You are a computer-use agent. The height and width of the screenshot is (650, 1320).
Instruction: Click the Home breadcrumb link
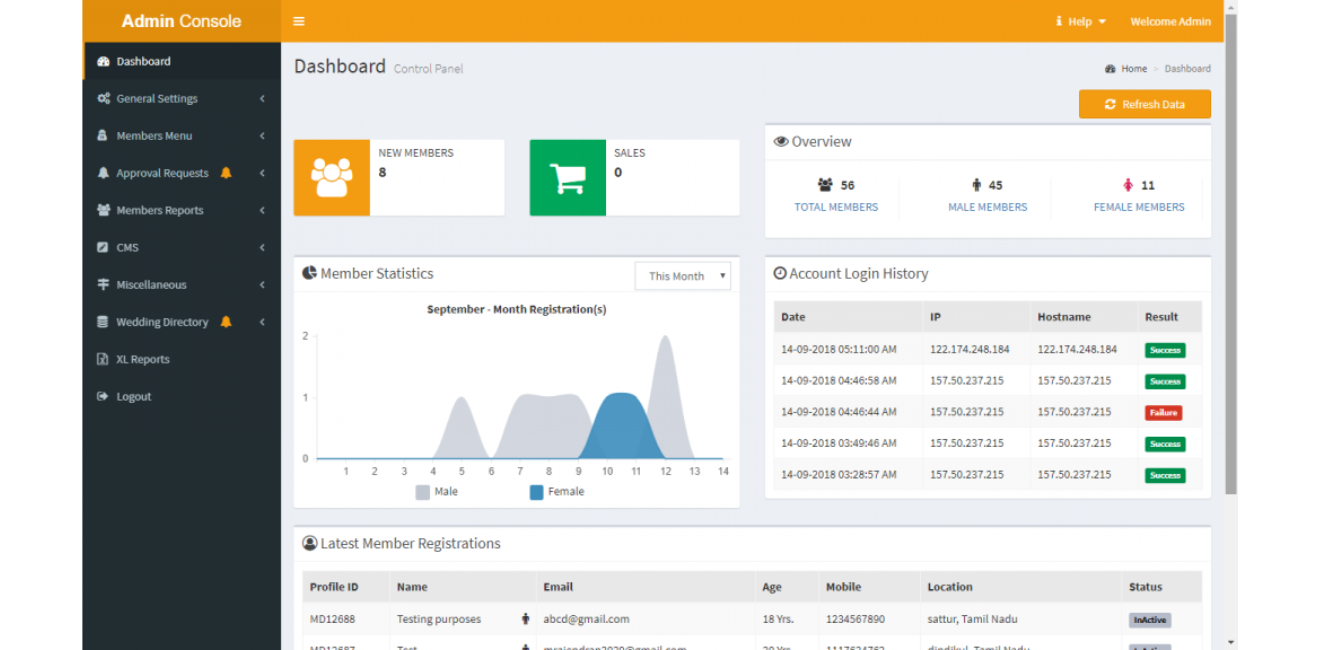click(1133, 69)
